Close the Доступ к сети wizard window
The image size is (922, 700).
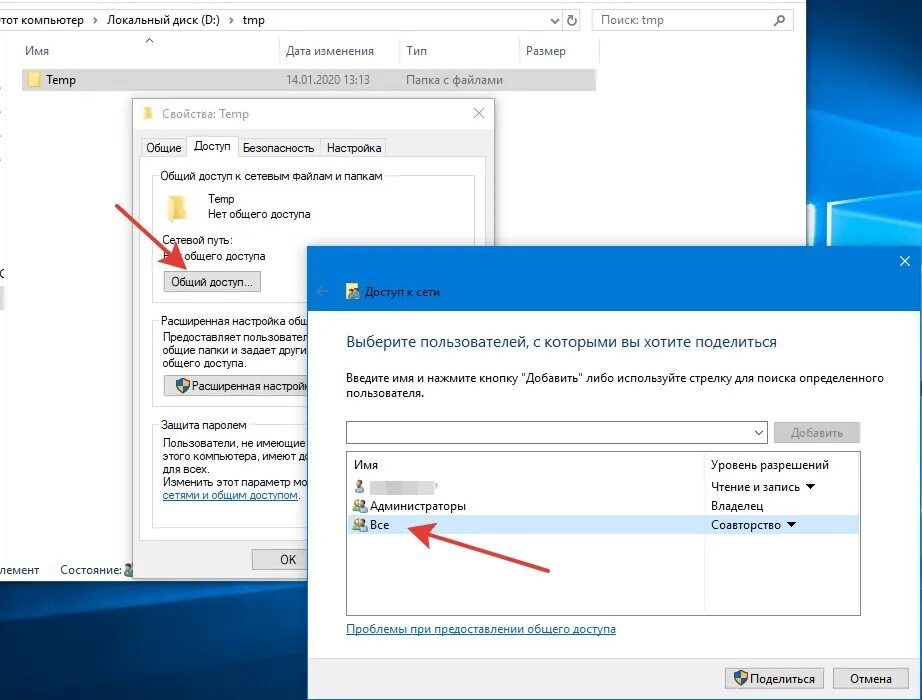point(905,261)
